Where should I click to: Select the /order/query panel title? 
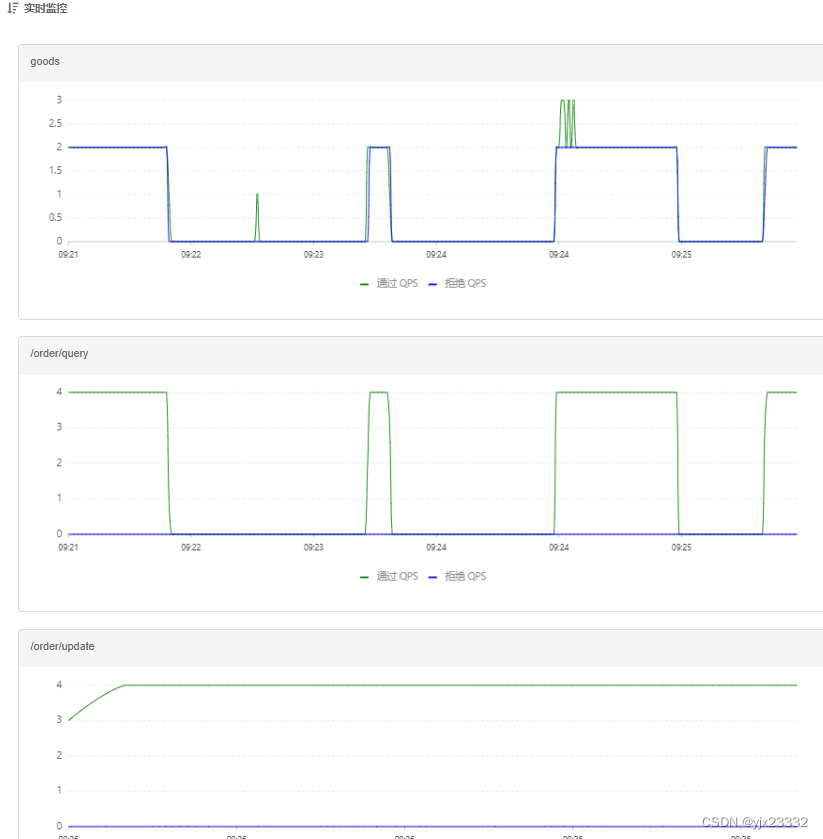tap(59, 353)
